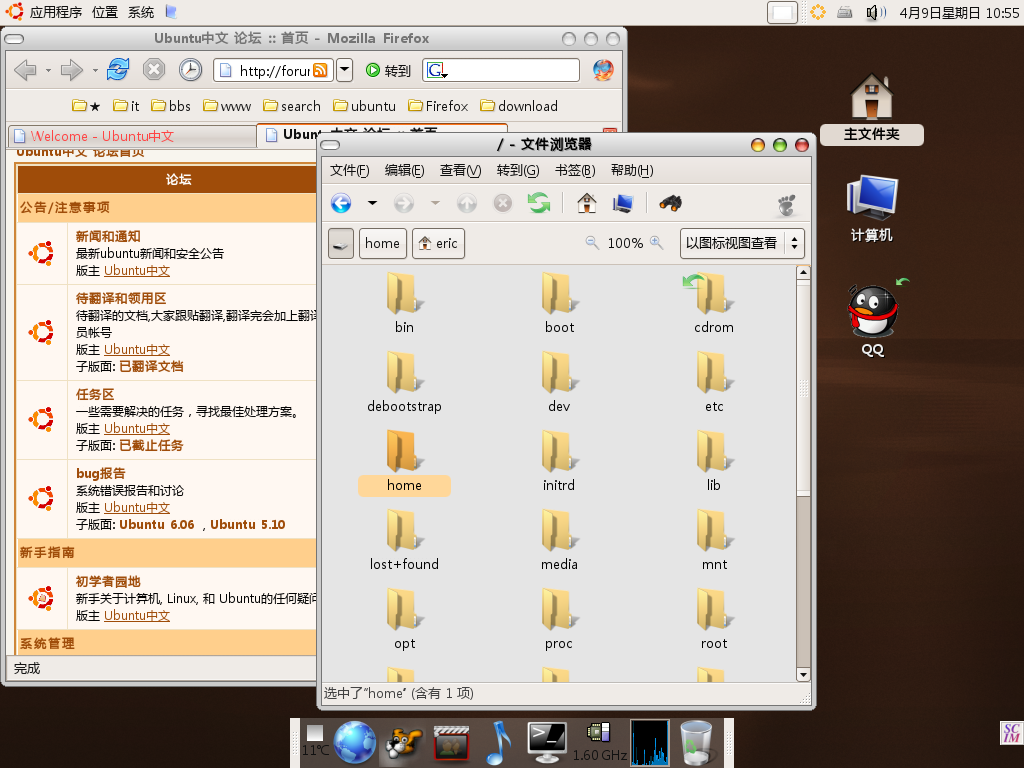Screen dimensions: 1024x768
Task: Select the initrd folder
Action: [x=559, y=462]
